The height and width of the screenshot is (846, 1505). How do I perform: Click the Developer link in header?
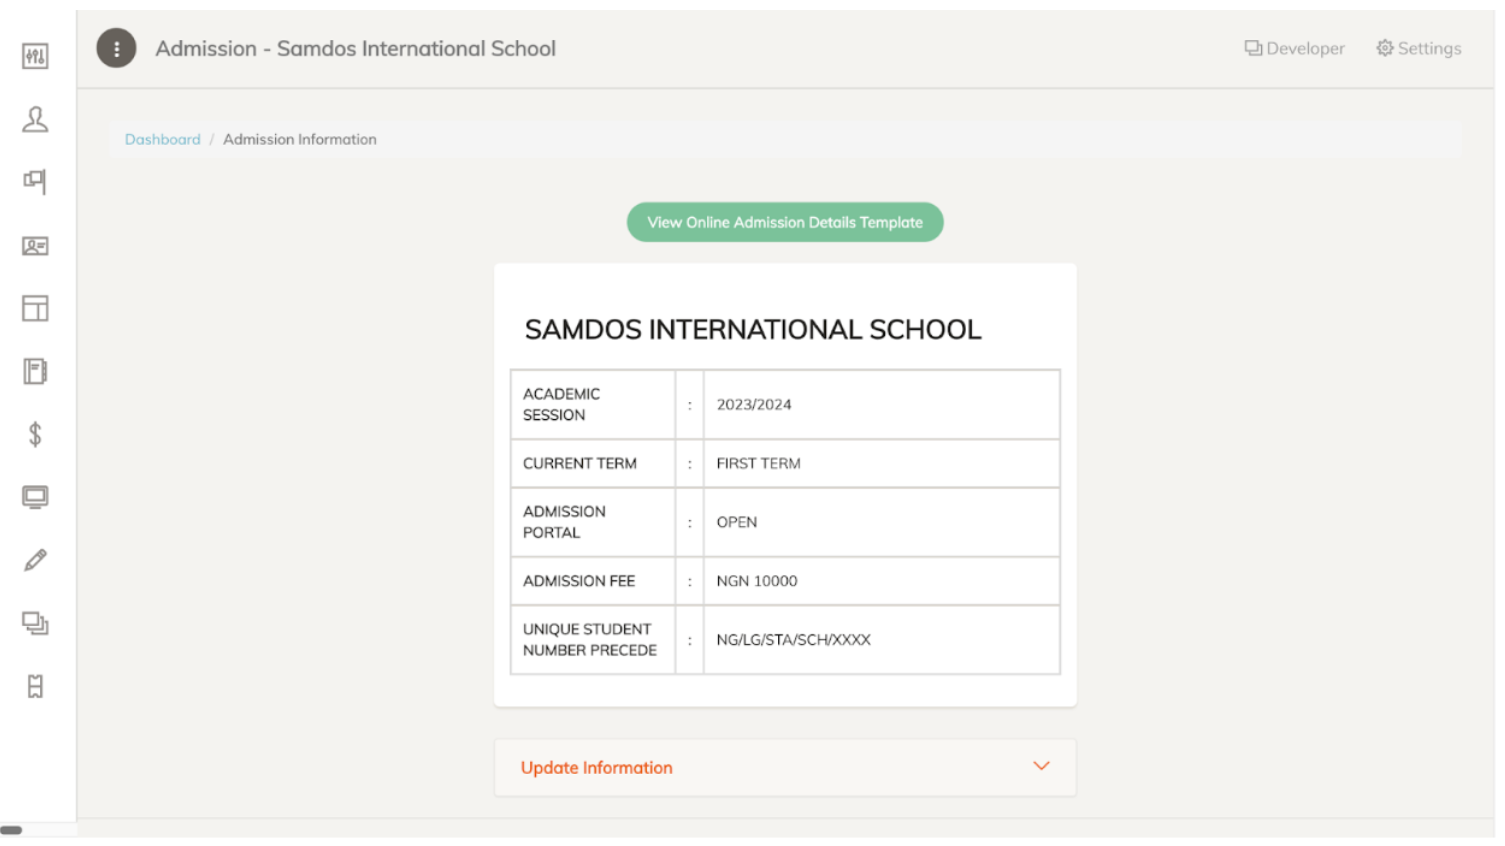(1294, 48)
